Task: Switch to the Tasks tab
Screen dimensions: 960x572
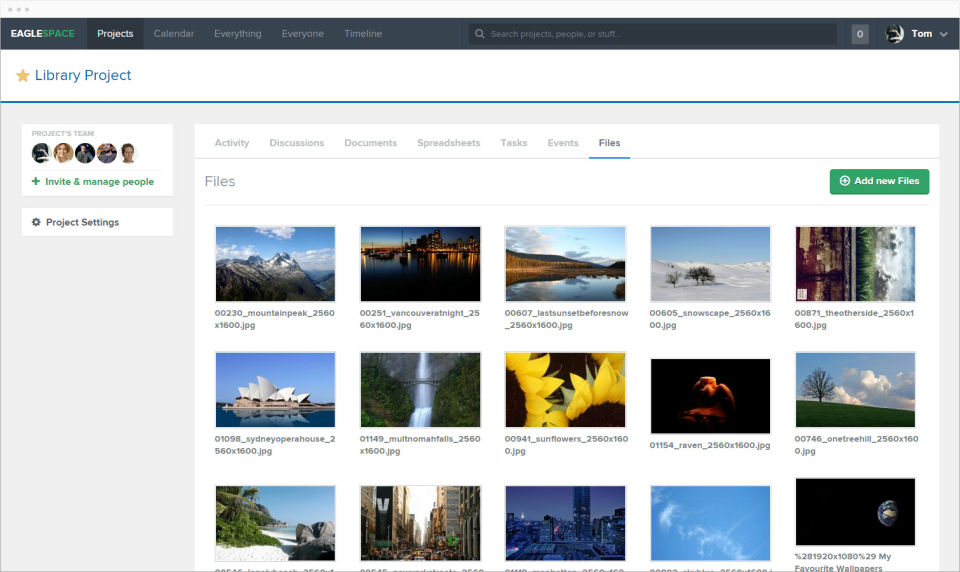Action: click(x=514, y=143)
